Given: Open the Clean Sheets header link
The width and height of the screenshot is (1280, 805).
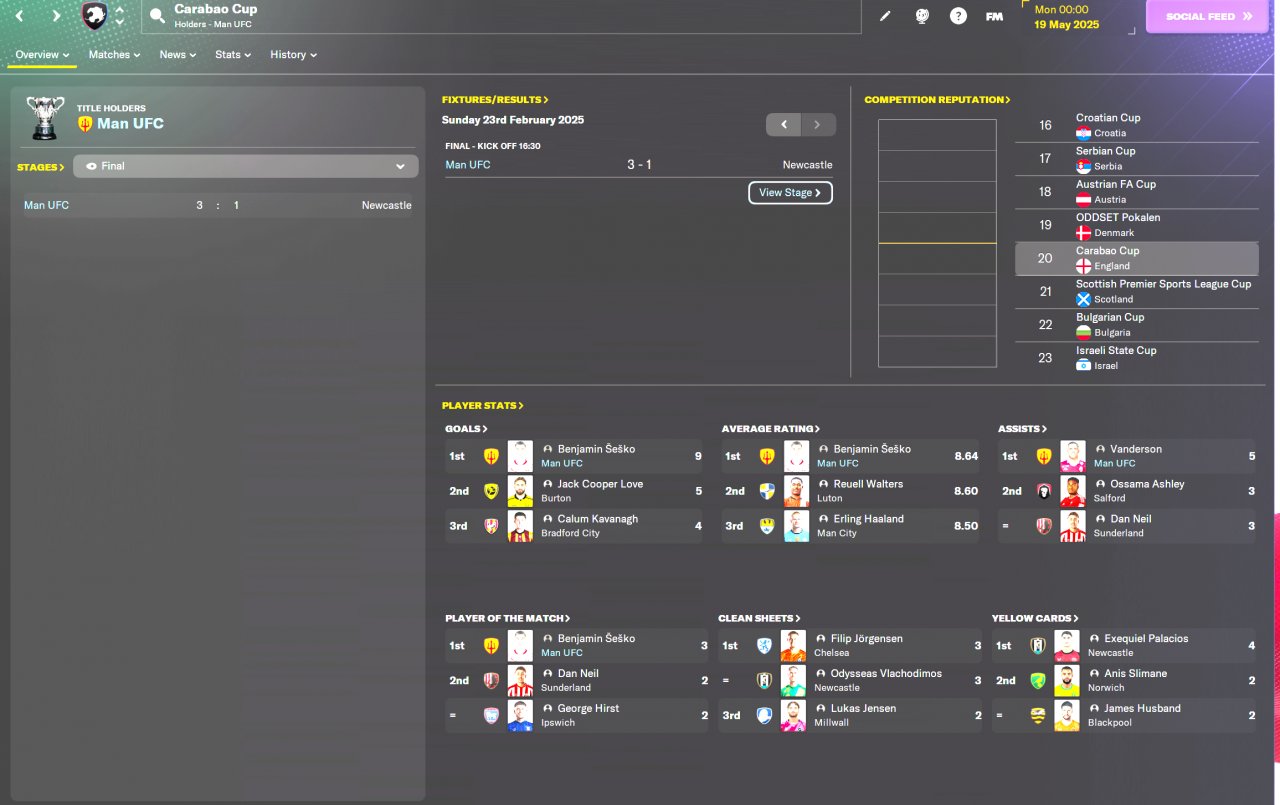Looking at the screenshot, I should click(759, 619).
